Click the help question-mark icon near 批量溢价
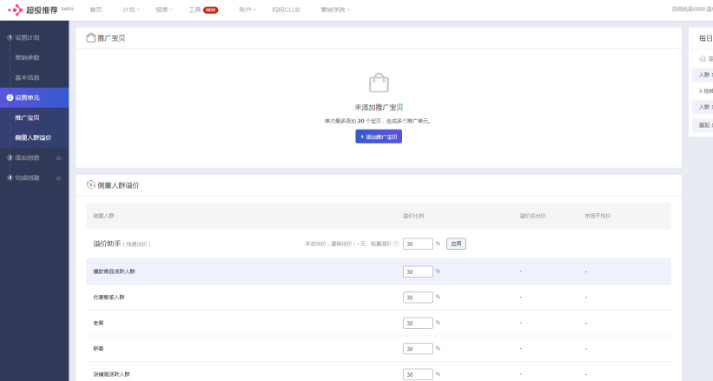The height and width of the screenshot is (381, 713). point(396,244)
